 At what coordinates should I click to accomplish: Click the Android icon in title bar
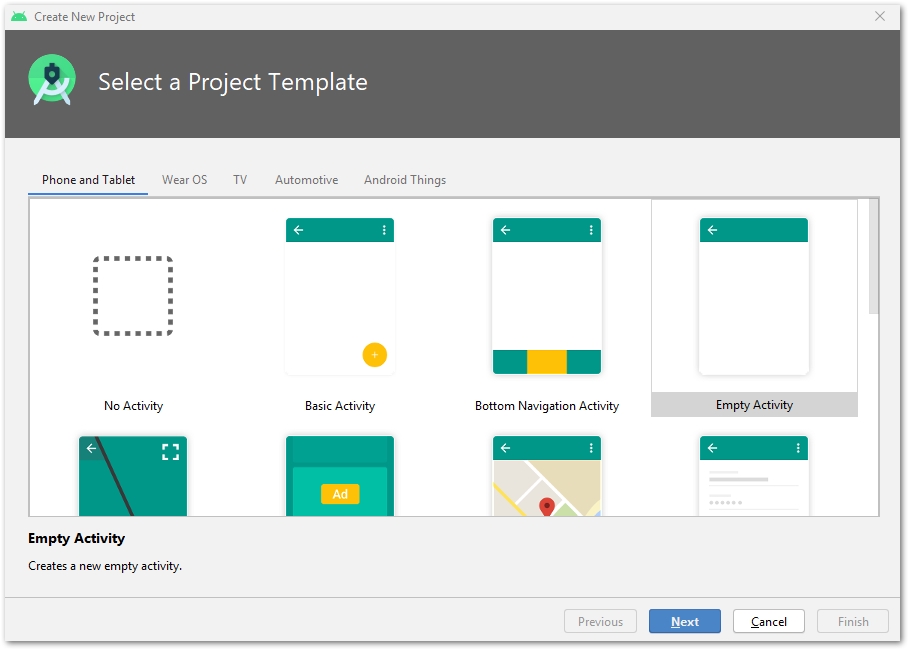pyautogui.click(x=19, y=17)
